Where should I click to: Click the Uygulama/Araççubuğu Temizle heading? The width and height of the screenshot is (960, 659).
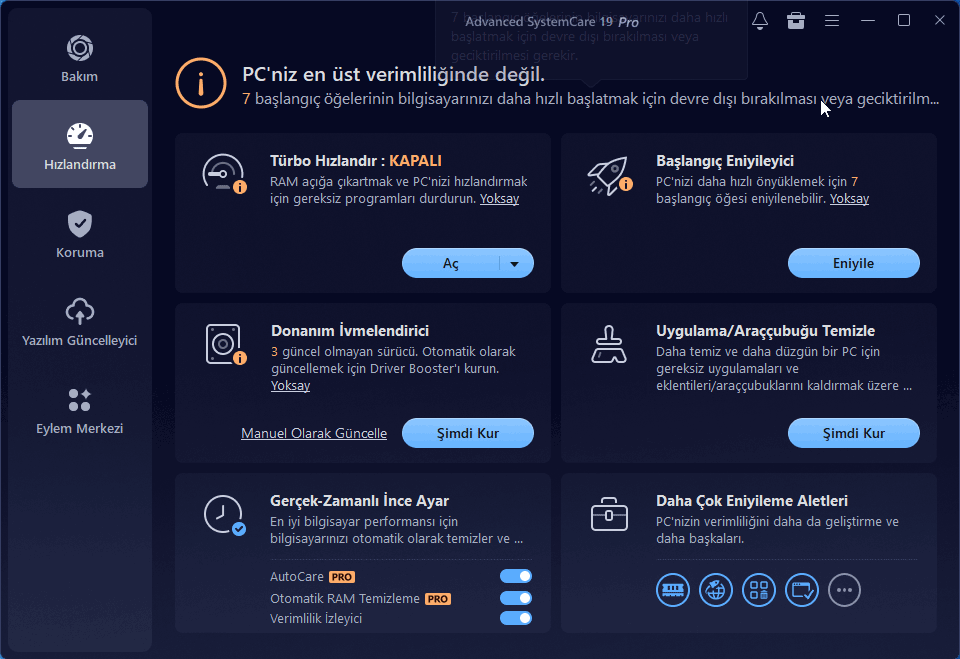pos(765,331)
